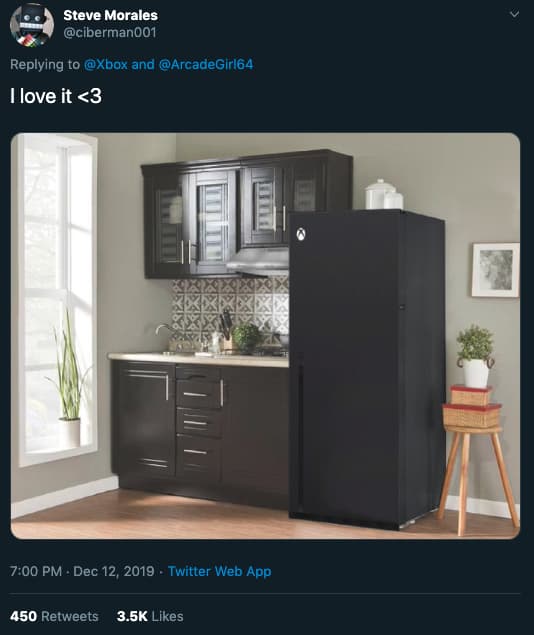Select the 'I love it <3' tweet text

(x=56, y=96)
